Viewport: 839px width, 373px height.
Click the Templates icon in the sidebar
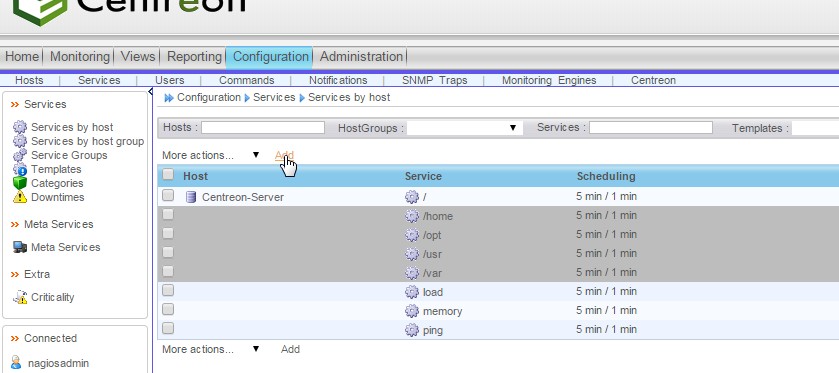point(20,169)
